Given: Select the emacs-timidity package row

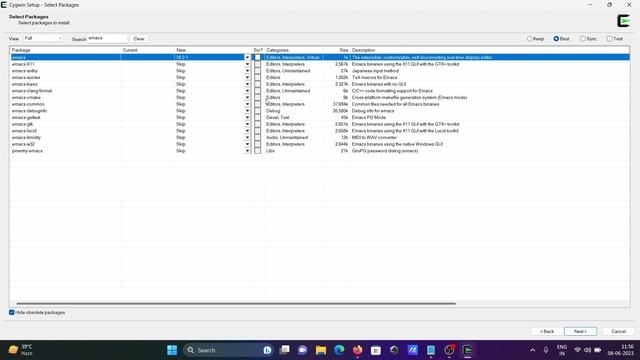Looking at the screenshot, I should (320, 138).
